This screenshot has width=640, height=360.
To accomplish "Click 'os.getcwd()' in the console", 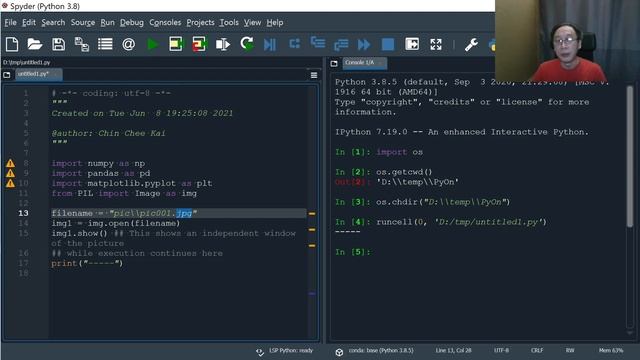I will click(404, 172).
